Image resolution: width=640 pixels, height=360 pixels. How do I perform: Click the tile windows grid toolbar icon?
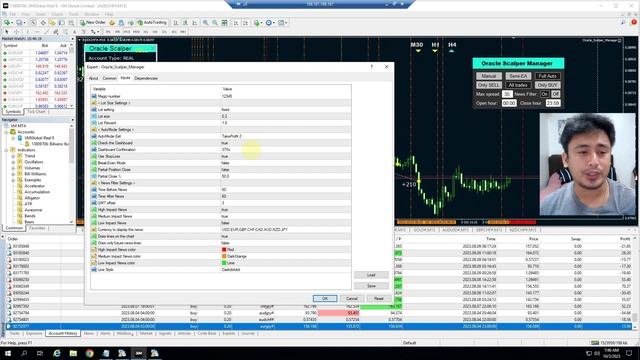tap(224, 23)
